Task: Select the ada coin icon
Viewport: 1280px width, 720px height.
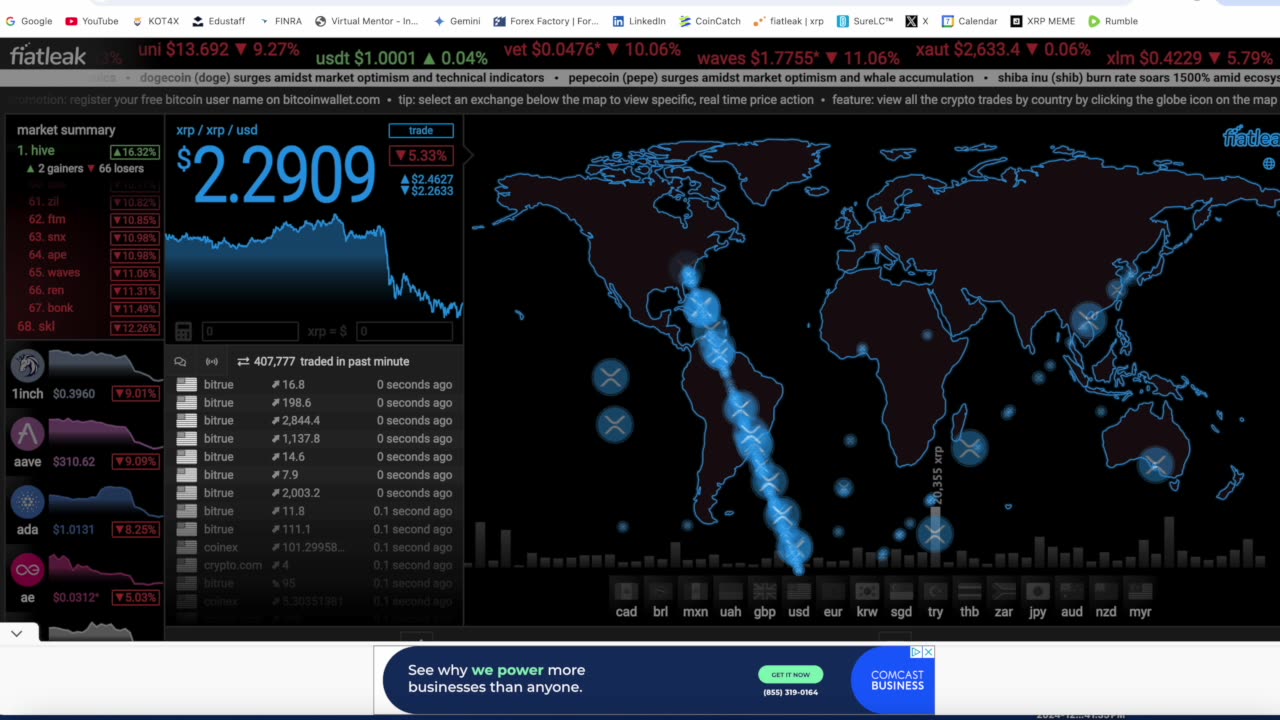Action: 27,502
